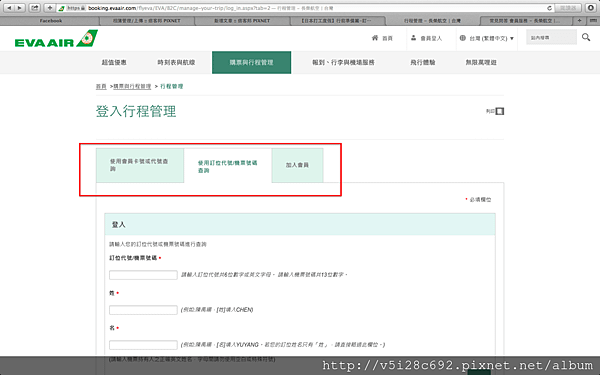
Task: Switch to the Facebook browser tab
Action: point(51,21)
